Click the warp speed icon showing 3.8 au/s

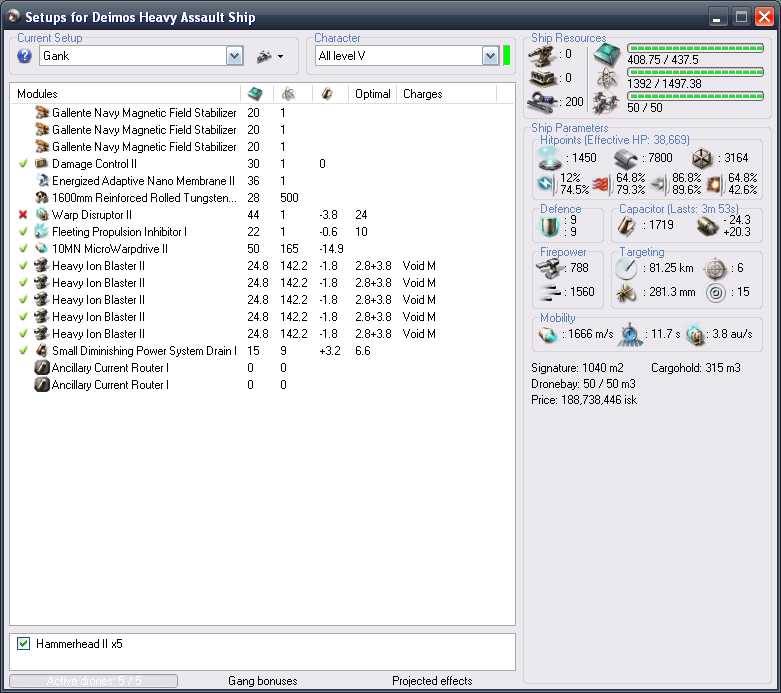(695, 334)
